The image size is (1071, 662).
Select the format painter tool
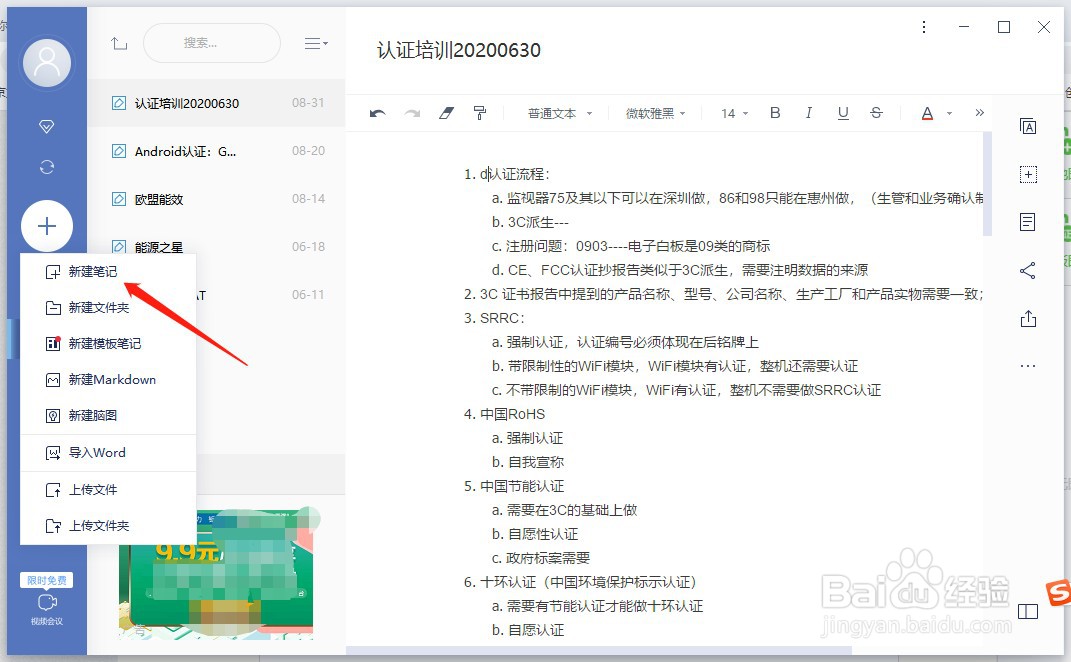tap(480, 113)
